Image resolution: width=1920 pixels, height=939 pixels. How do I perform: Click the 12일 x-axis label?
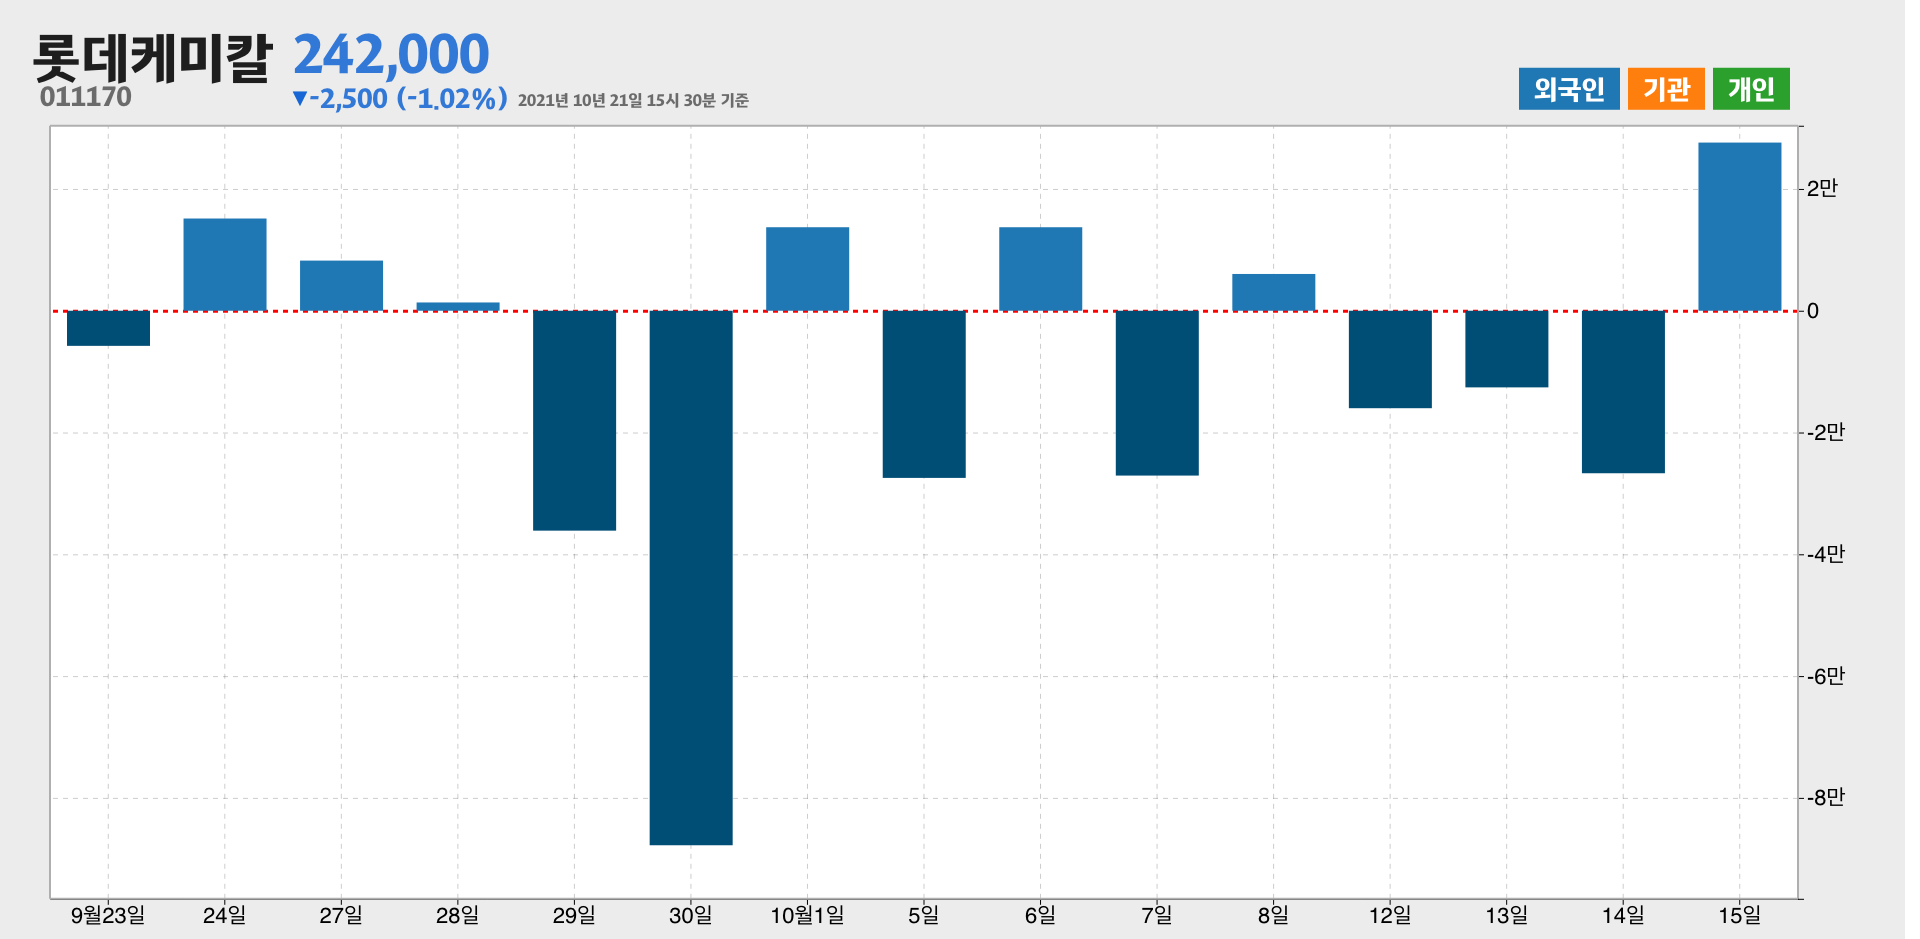(1390, 915)
